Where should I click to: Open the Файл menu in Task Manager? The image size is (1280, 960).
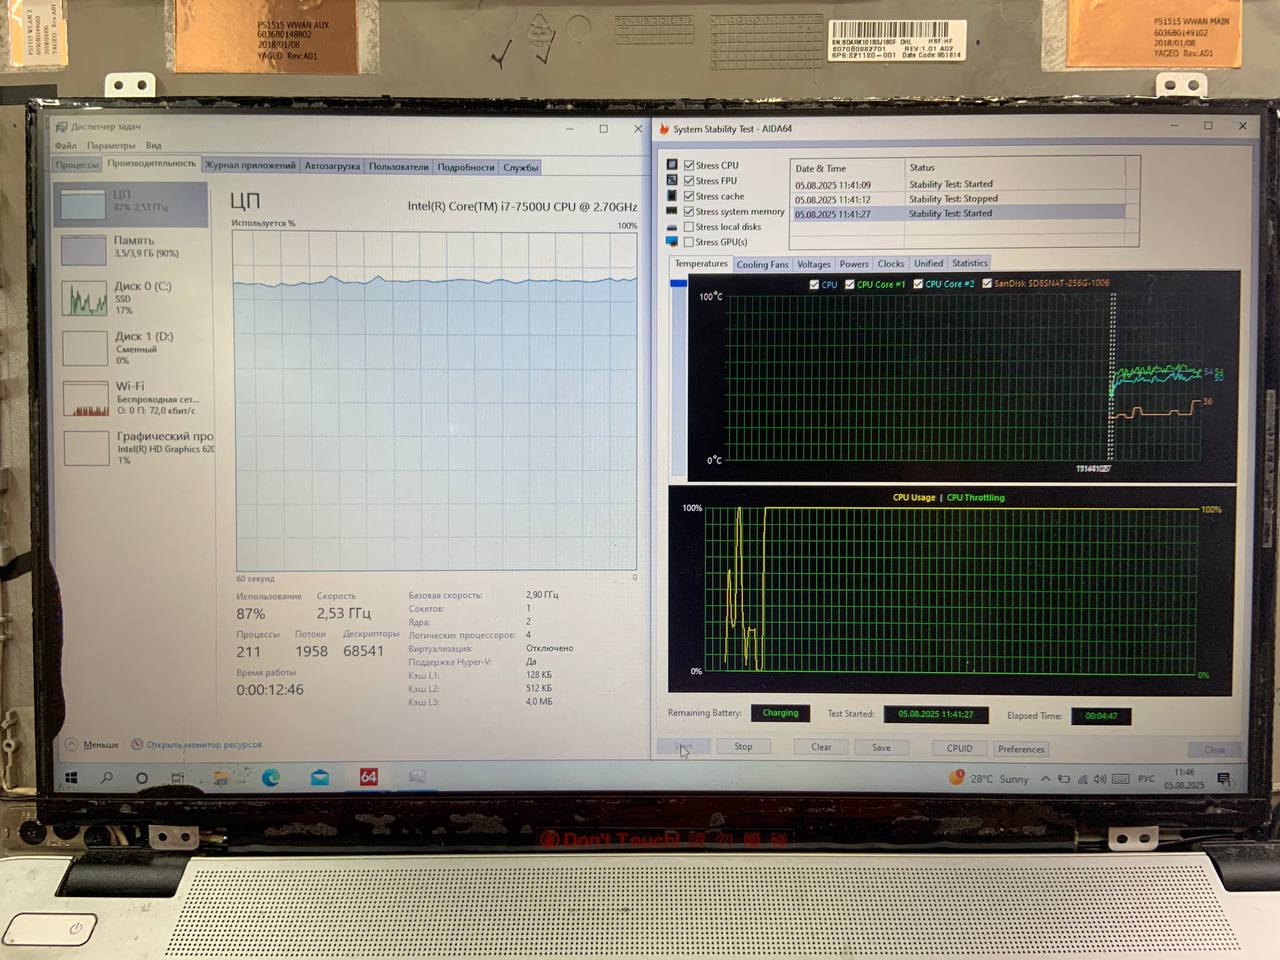tap(65, 146)
